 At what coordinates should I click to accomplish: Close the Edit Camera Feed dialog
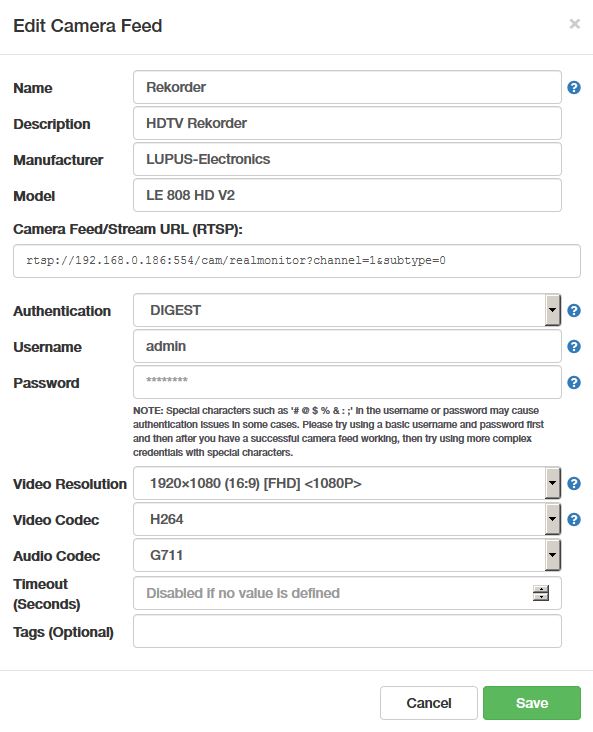click(x=575, y=24)
